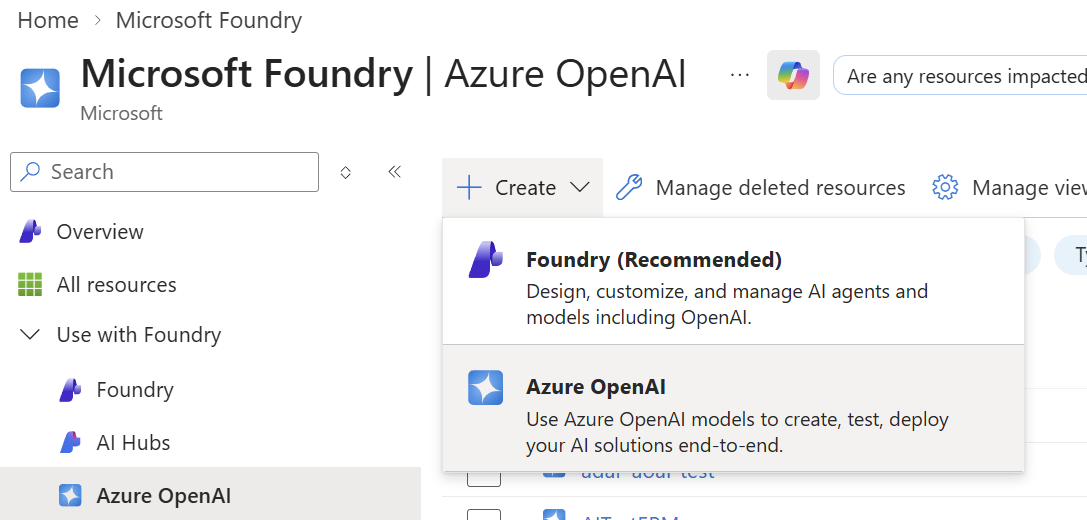Choose Azure OpenAI from Create menu
Screen dimensions: 1087x520
click(x=733, y=407)
